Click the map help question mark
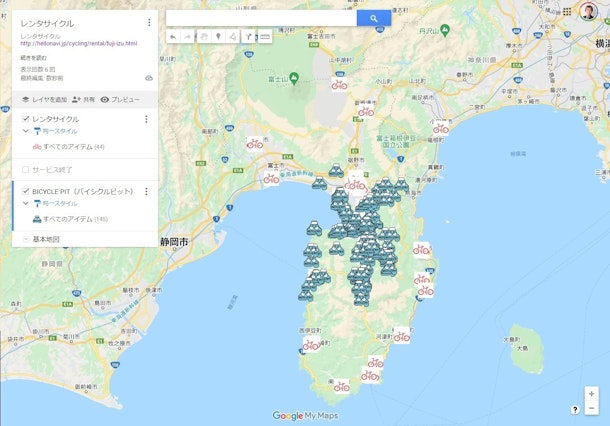This screenshot has width=610, height=426. [x=576, y=409]
